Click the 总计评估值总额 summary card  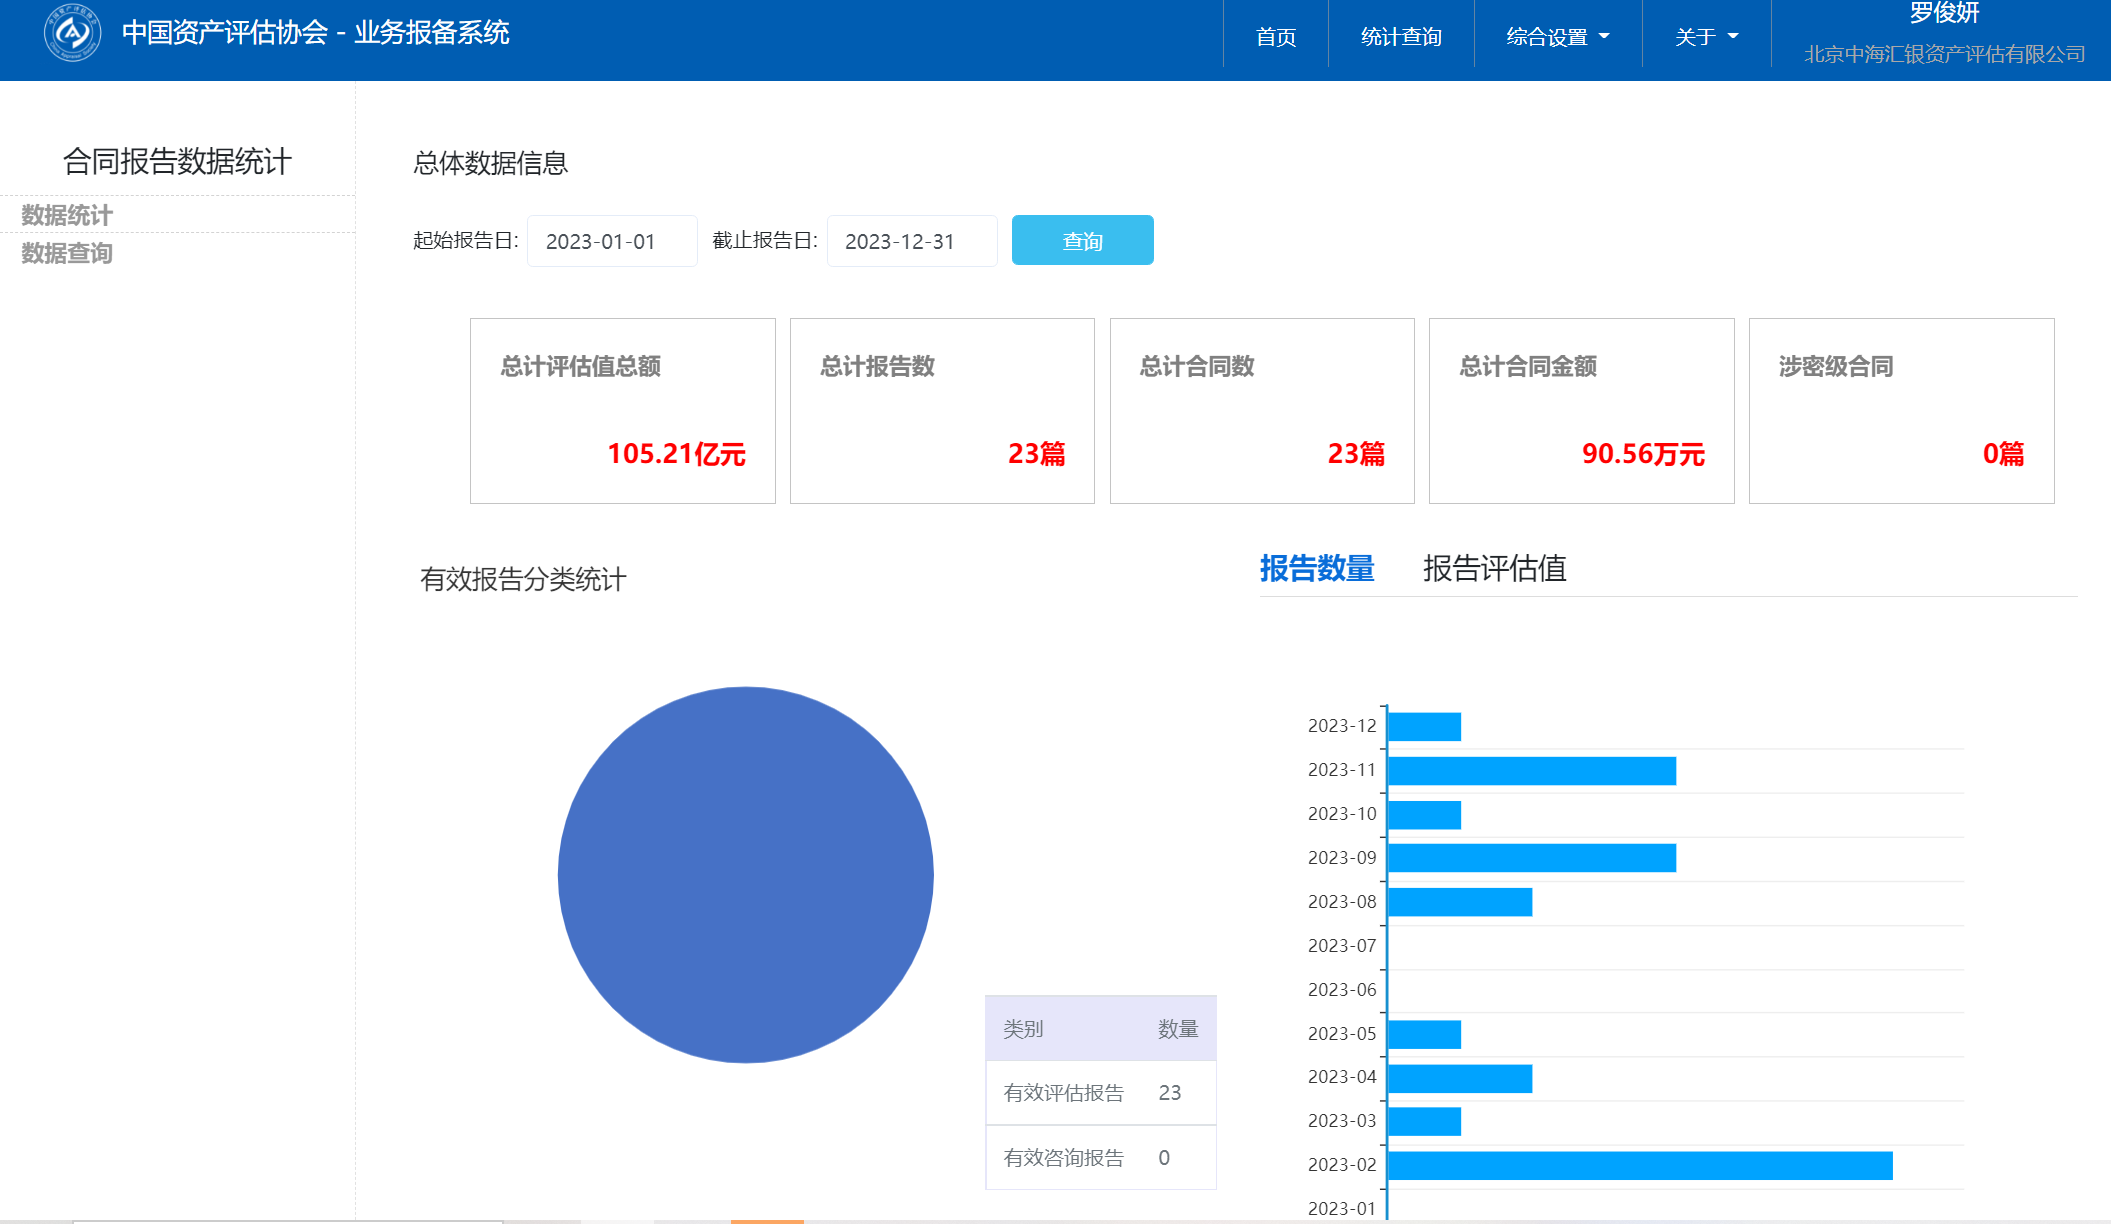tap(622, 411)
